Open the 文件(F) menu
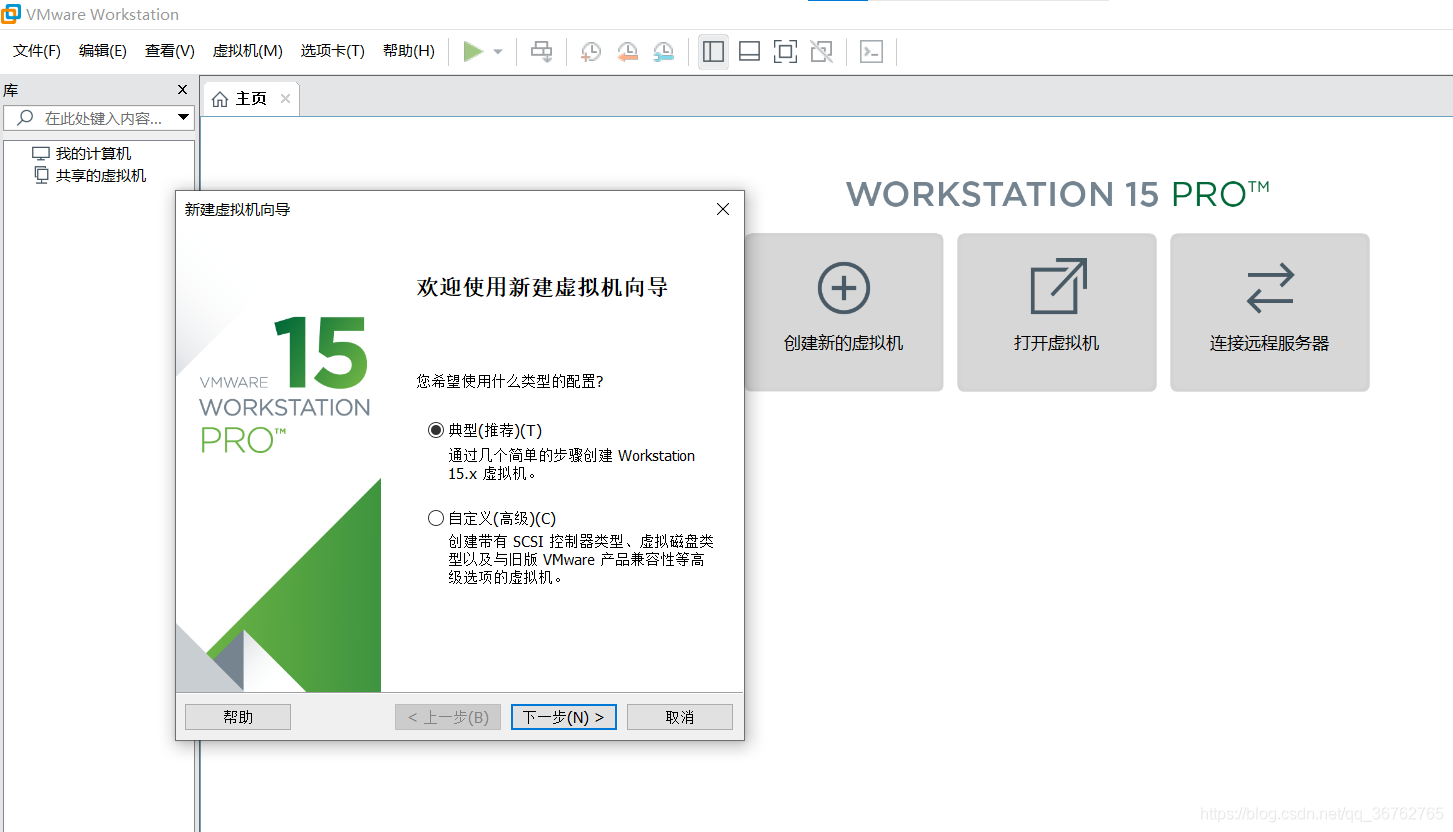This screenshot has width=1453, height=832. coord(37,51)
